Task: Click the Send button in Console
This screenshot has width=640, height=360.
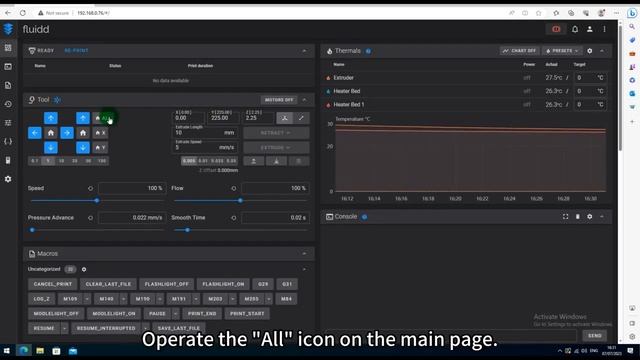Action: pyautogui.click(x=594, y=336)
